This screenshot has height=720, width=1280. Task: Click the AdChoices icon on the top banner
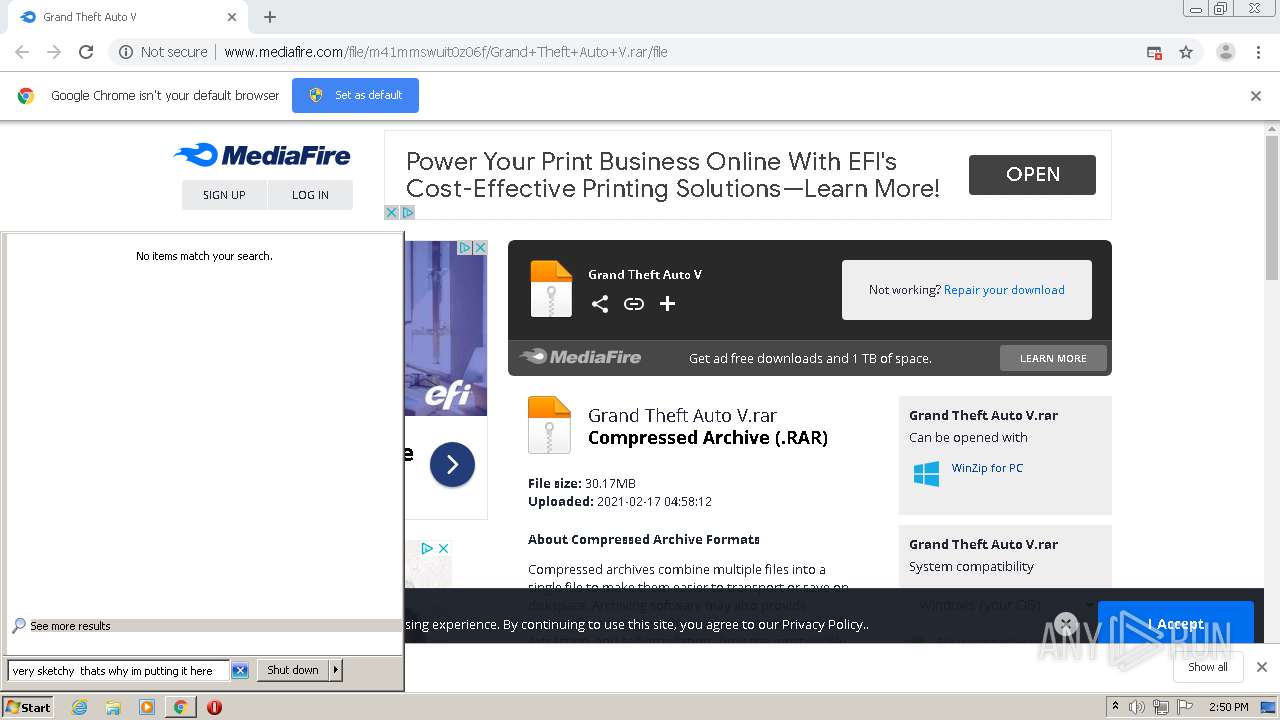click(407, 212)
